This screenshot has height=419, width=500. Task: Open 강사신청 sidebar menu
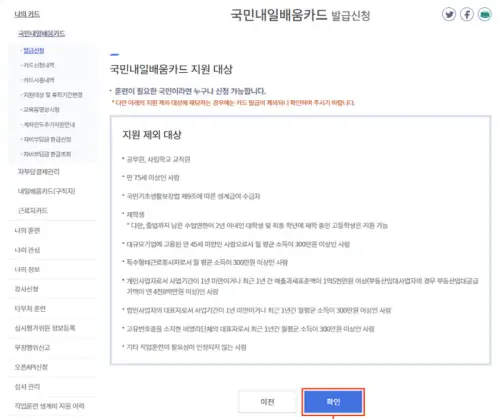click(x=26, y=289)
